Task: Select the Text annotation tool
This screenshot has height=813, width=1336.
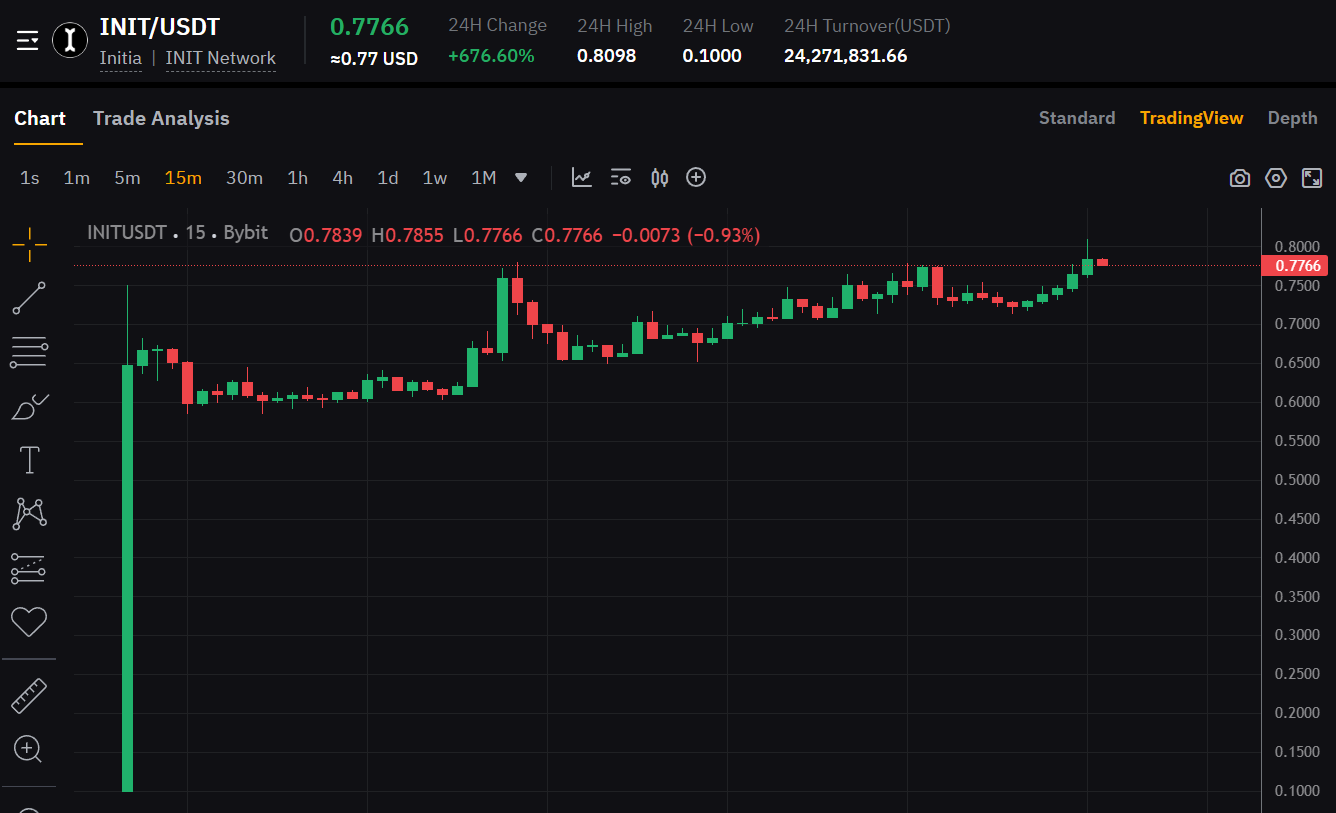Action: point(29,460)
